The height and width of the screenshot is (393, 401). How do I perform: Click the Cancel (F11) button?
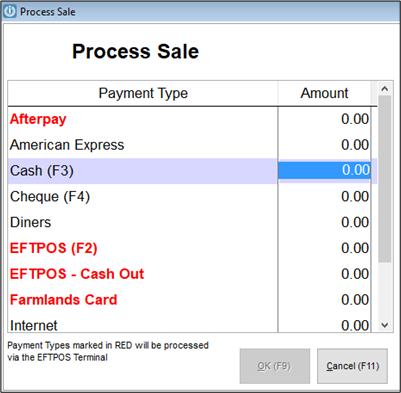(352, 366)
